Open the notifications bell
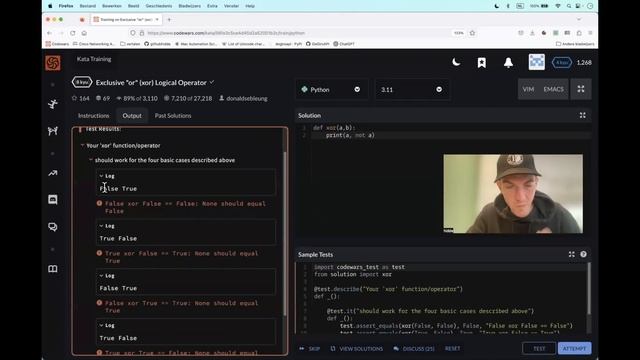 (x=508, y=62)
